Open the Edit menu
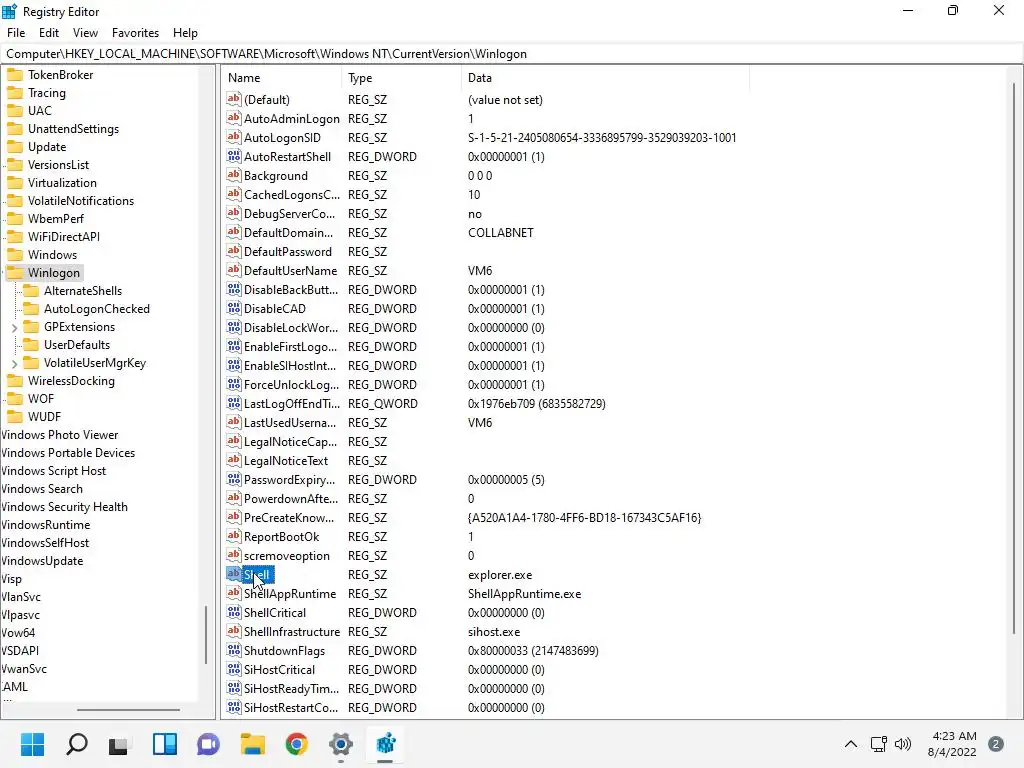Screen dimensions: 1024x768 coord(49,33)
